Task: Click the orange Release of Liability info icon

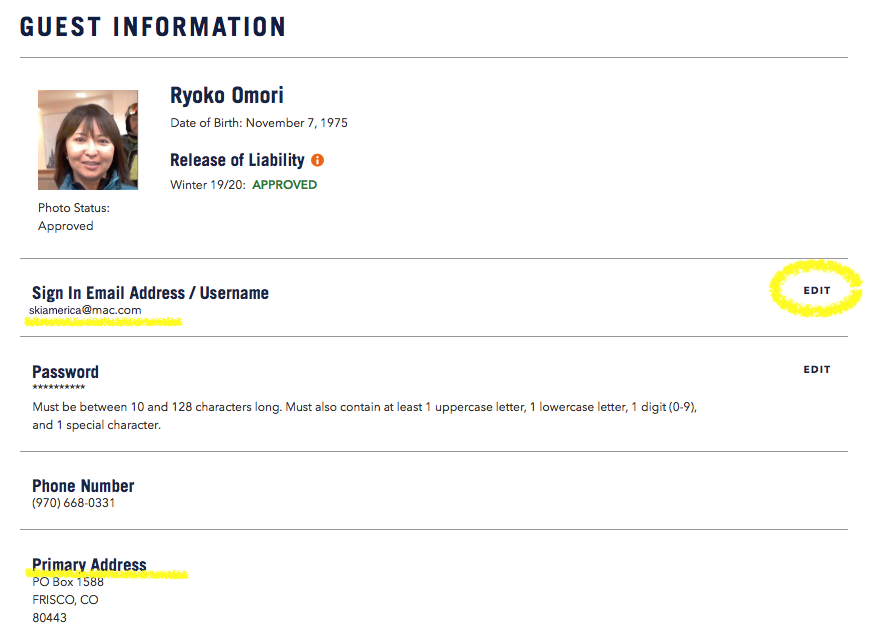Action: pyautogui.click(x=318, y=160)
